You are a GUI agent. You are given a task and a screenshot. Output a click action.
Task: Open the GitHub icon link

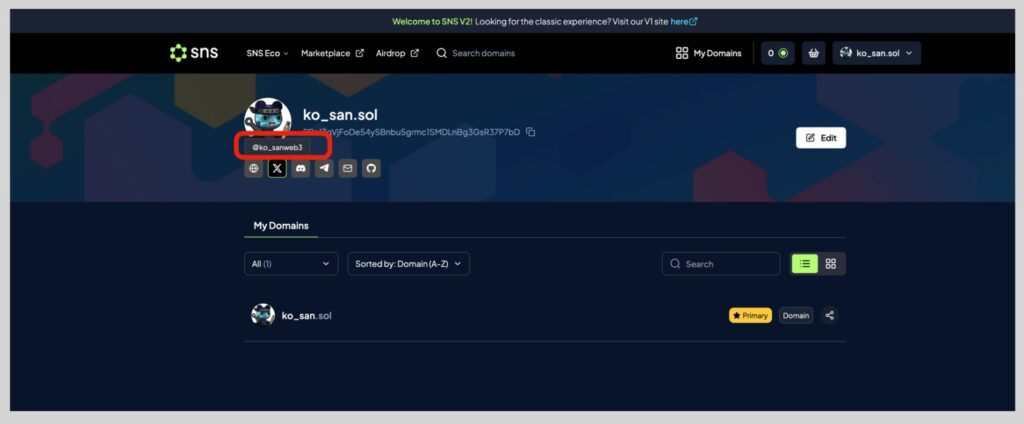click(x=372, y=169)
